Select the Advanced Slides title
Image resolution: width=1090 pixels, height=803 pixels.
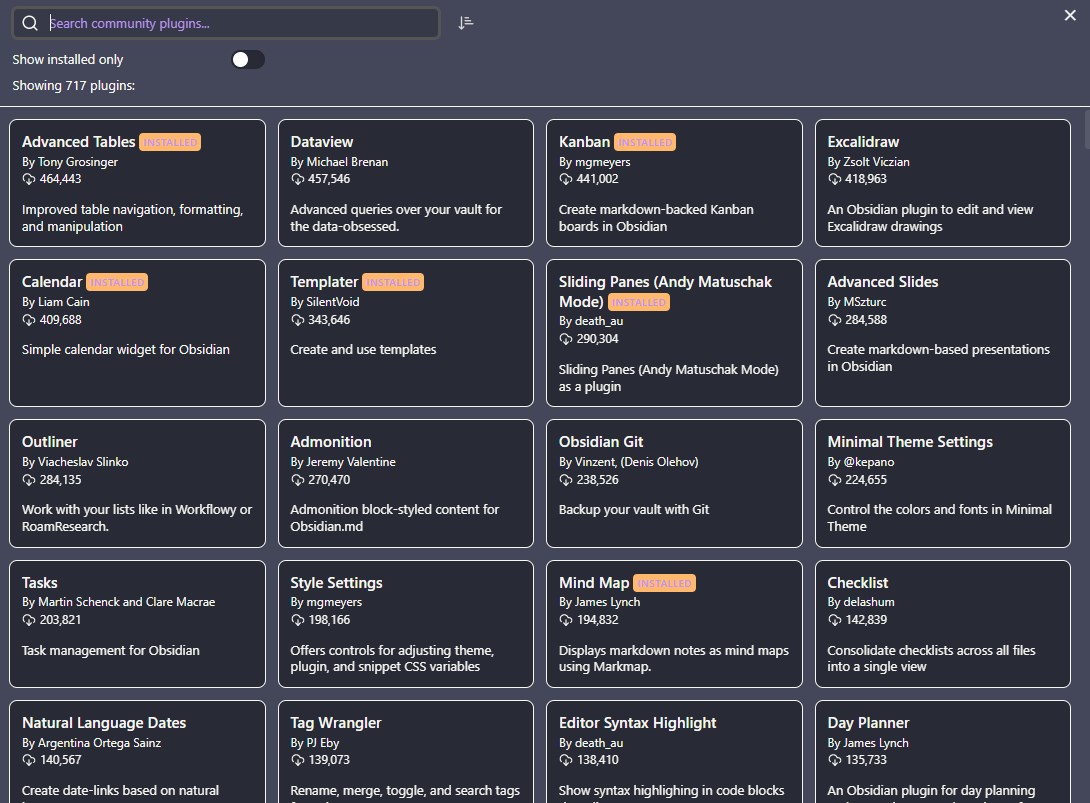point(883,282)
